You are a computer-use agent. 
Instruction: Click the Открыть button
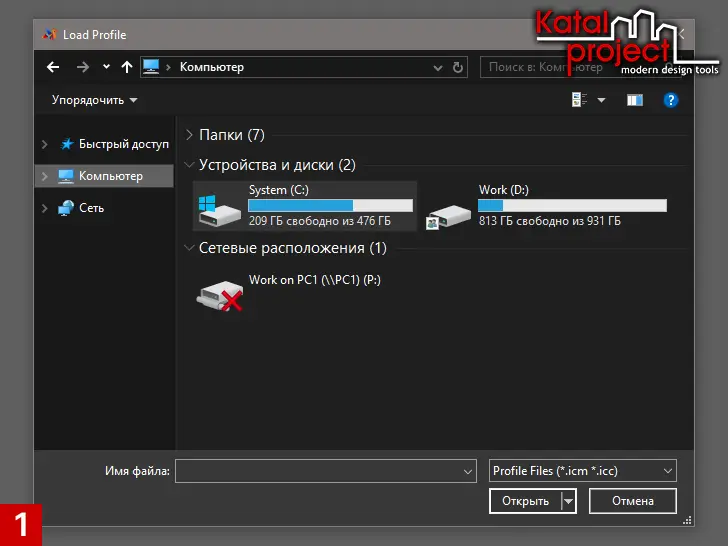pyautogui.click(x=525, y=501)
